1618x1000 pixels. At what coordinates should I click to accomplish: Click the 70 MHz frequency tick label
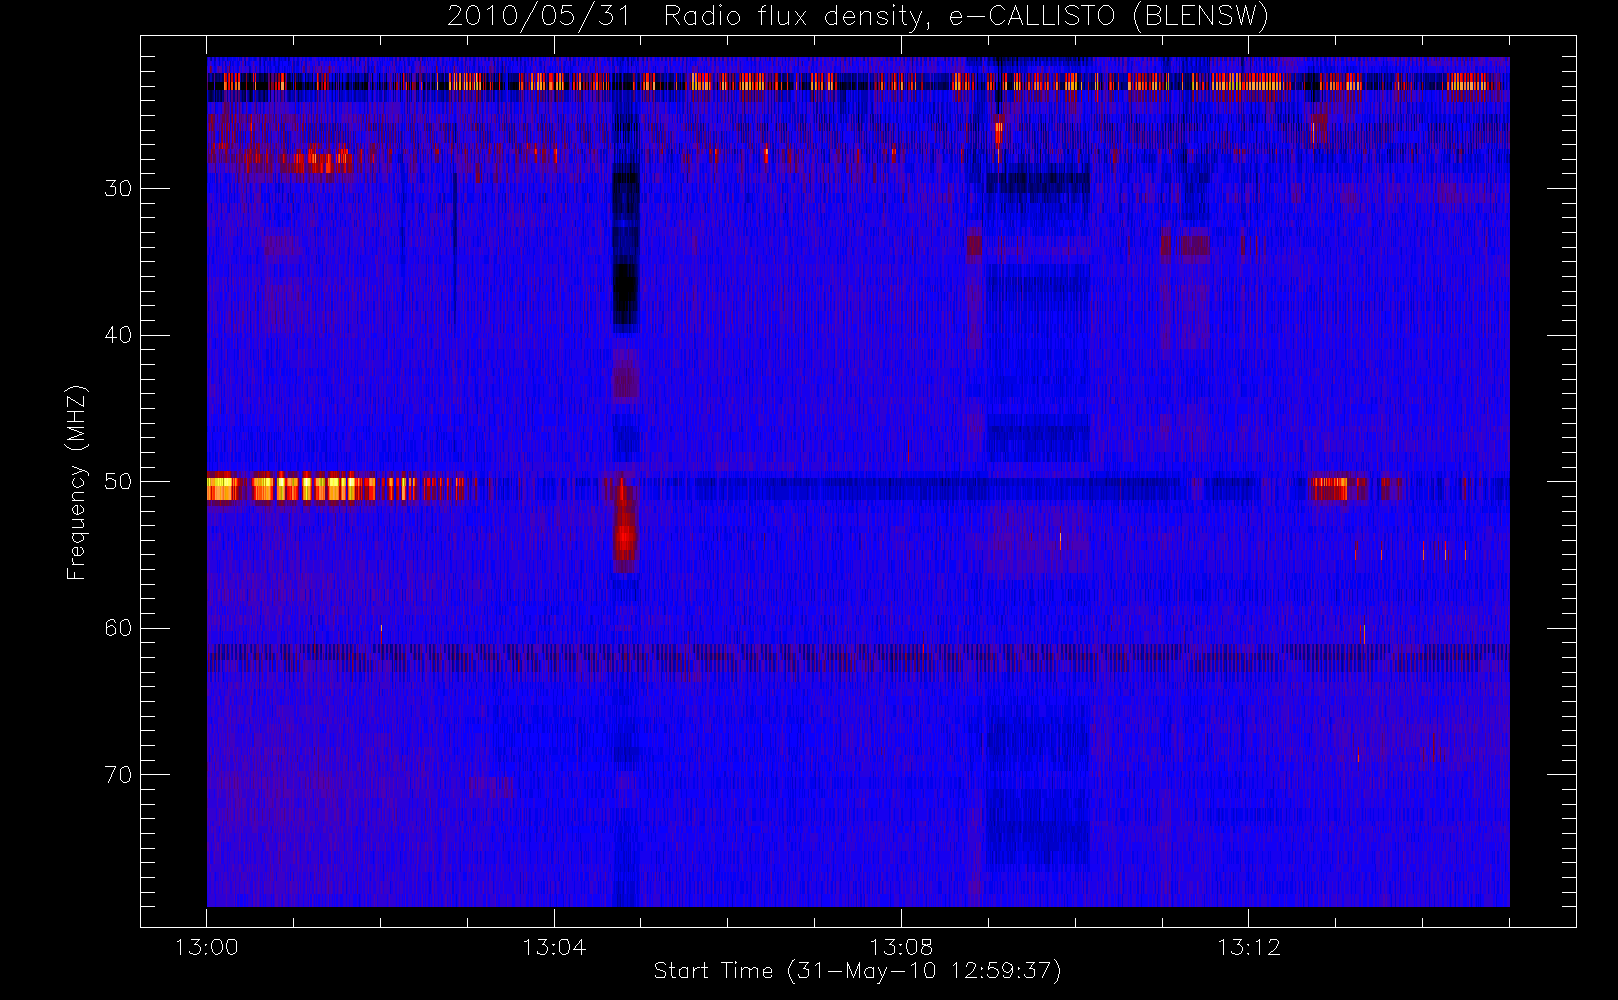pos(118,775)
